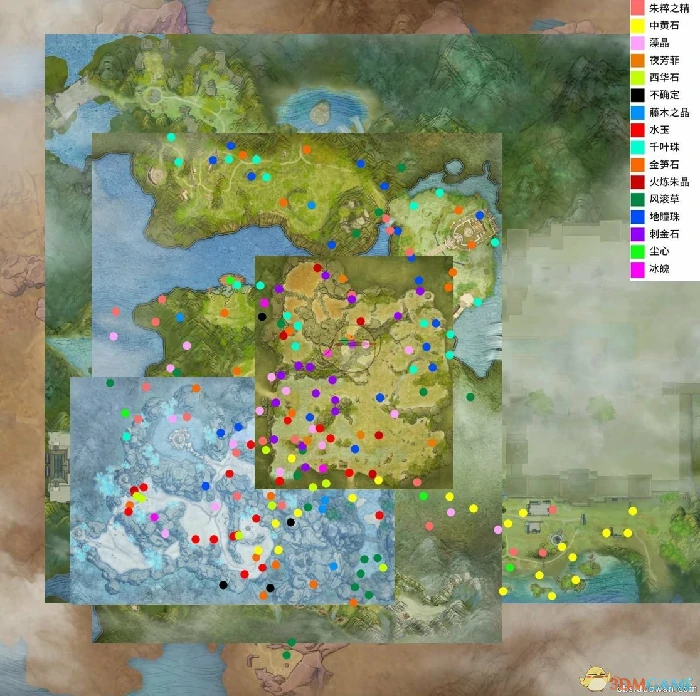The height and width of the screenshot is (696, 700).
Task: Select the 火炼朱晶 legend text label
Action: tap(669, 183)
